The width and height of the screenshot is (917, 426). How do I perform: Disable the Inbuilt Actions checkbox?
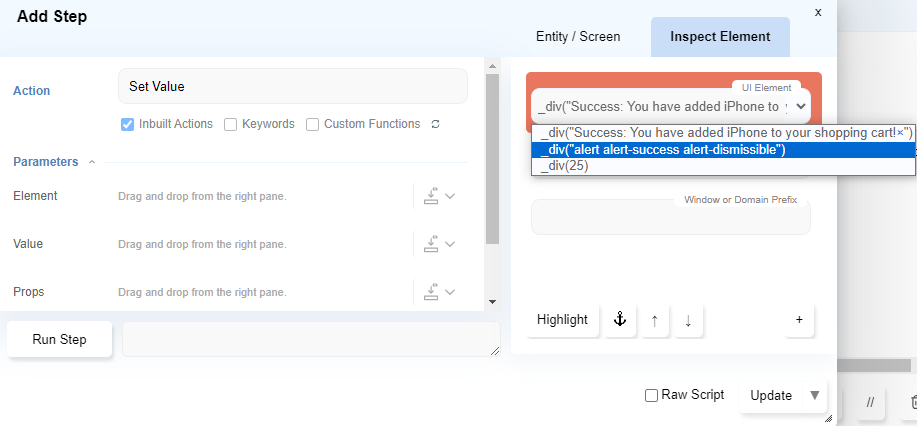(x=127, y=124)
